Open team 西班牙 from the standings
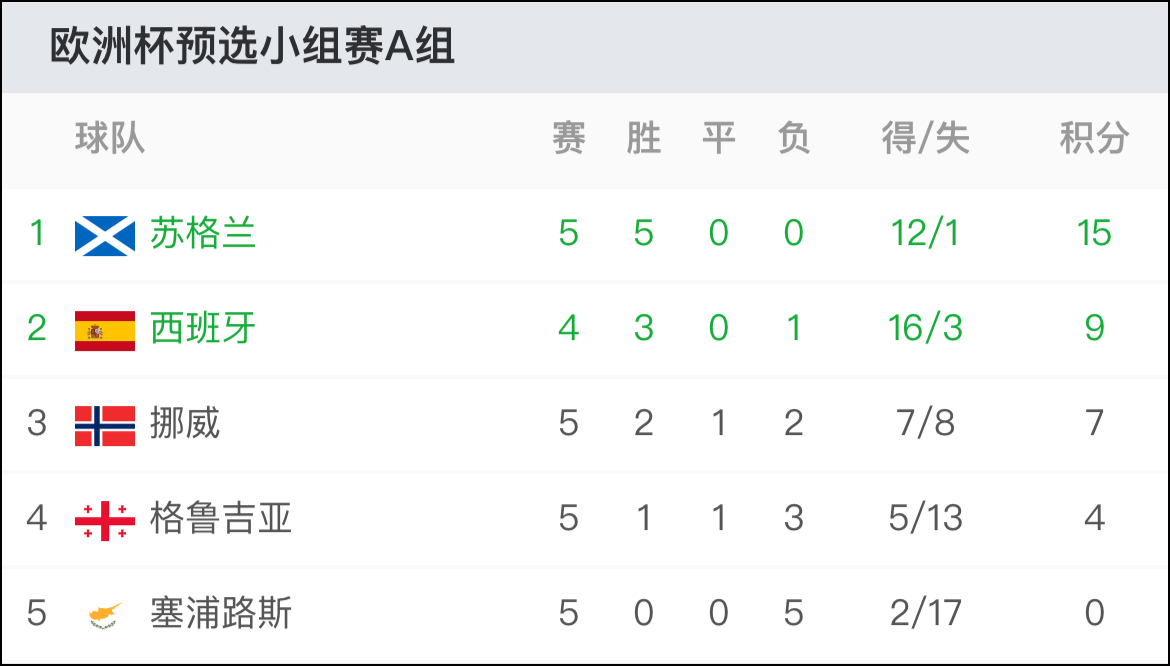The image size is (1170, 666). pyautogui.click(x=203, y=328)
